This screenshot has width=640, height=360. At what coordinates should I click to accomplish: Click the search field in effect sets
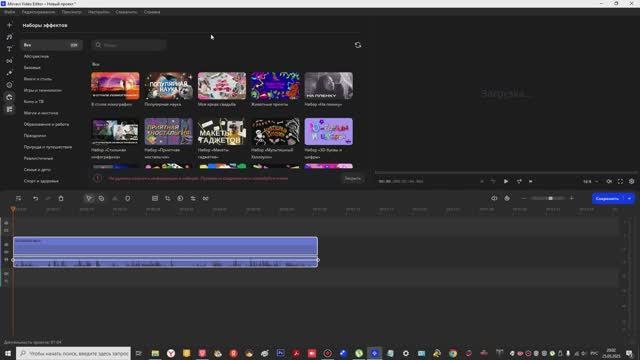click(129, 45)
